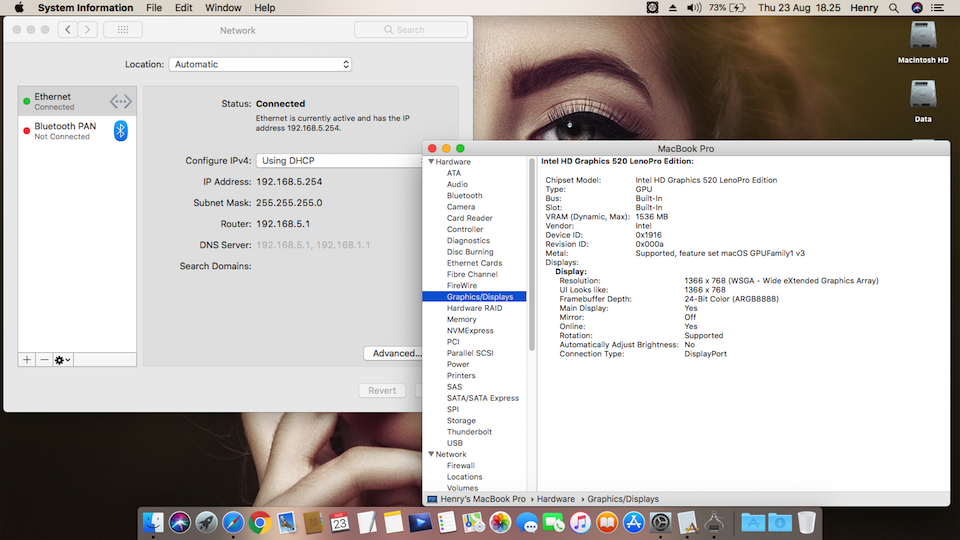Open Location dropdown set to Automatic

click(x=260, y=64)
